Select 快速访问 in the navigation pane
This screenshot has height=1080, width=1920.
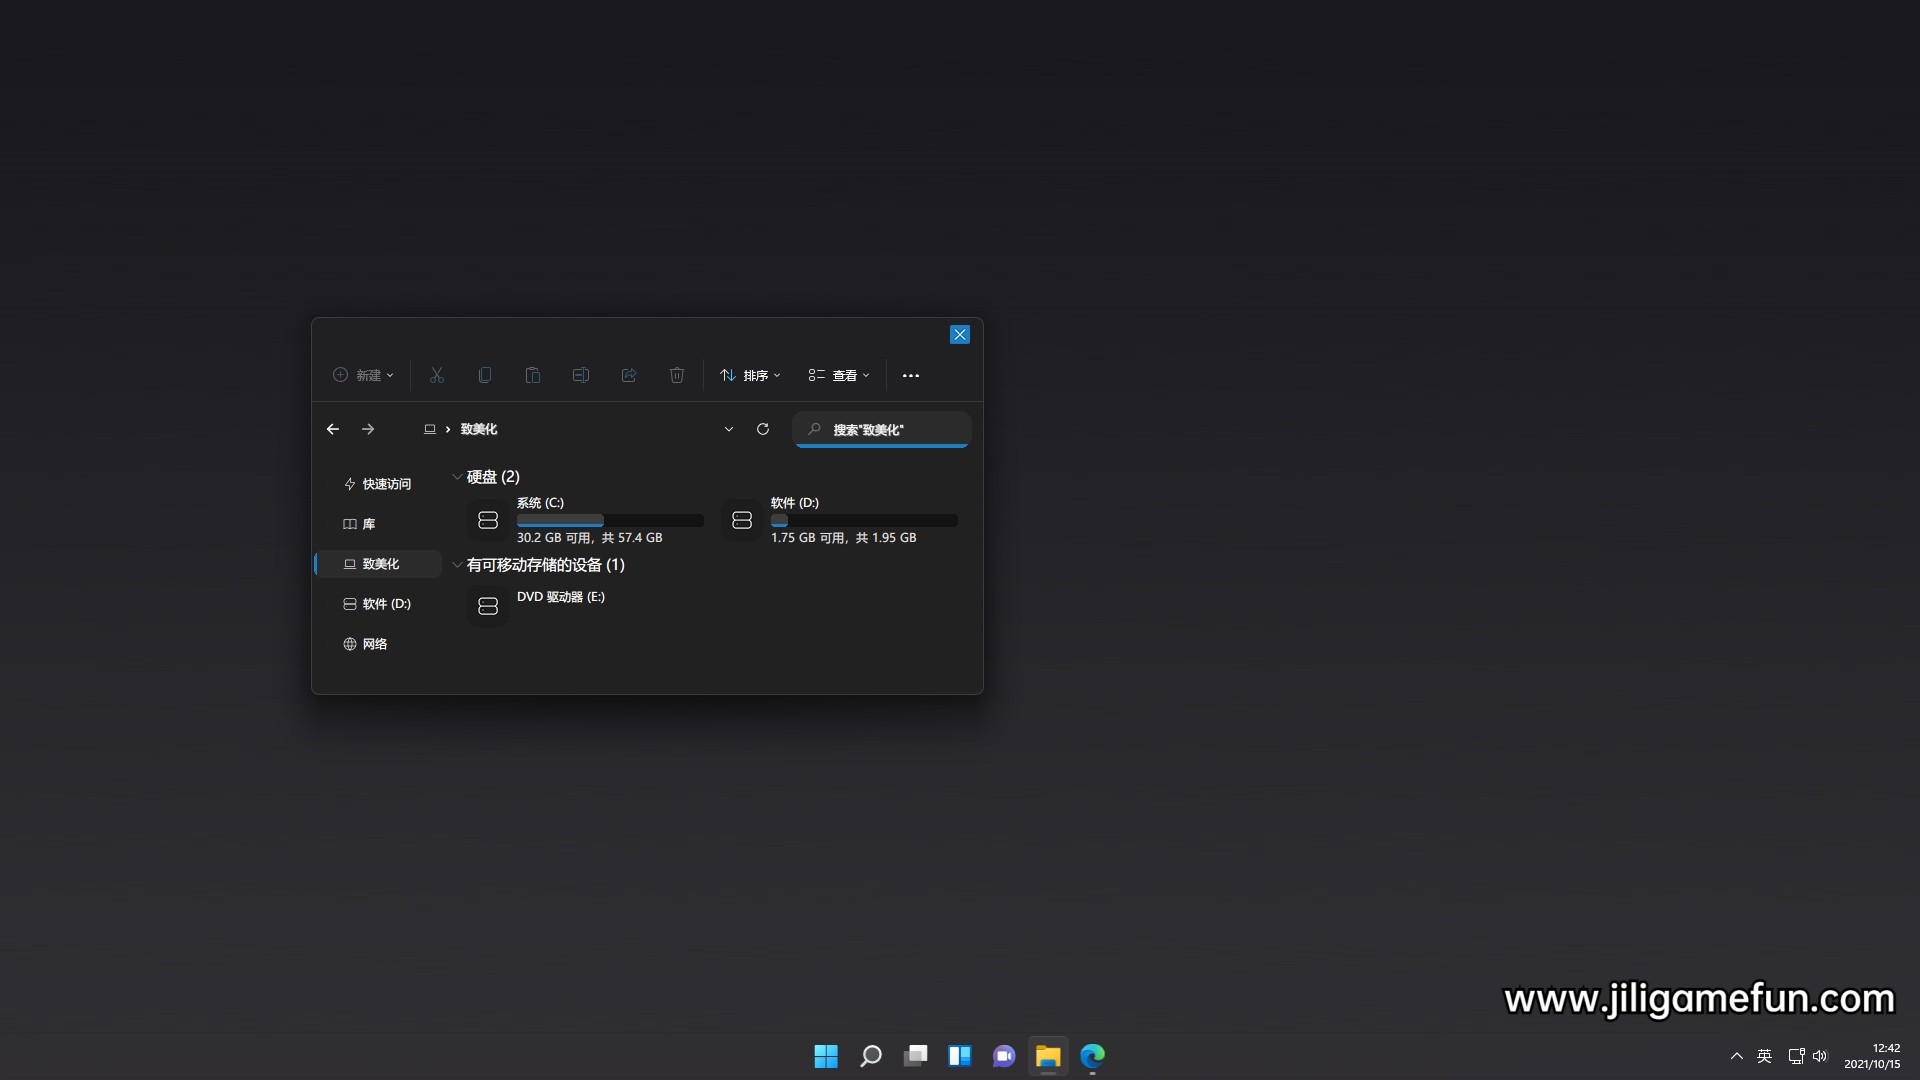pos(378,484)
